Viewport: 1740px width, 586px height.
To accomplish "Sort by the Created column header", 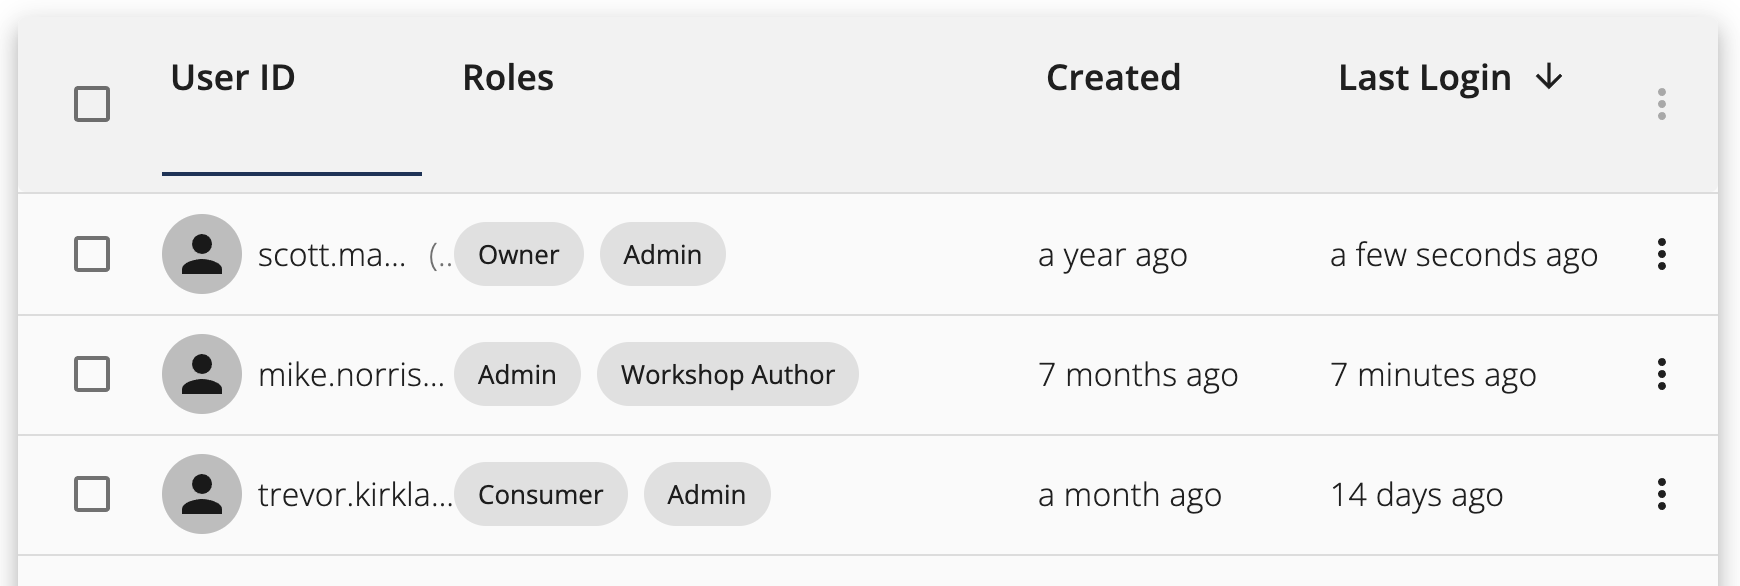I will (x=1113, y=77).
